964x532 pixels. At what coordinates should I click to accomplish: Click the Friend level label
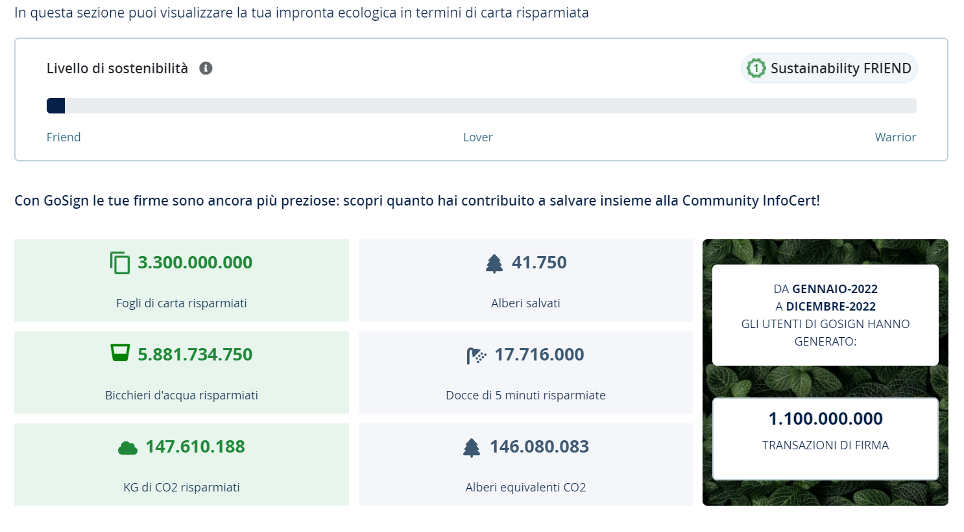tap(64, 137)
